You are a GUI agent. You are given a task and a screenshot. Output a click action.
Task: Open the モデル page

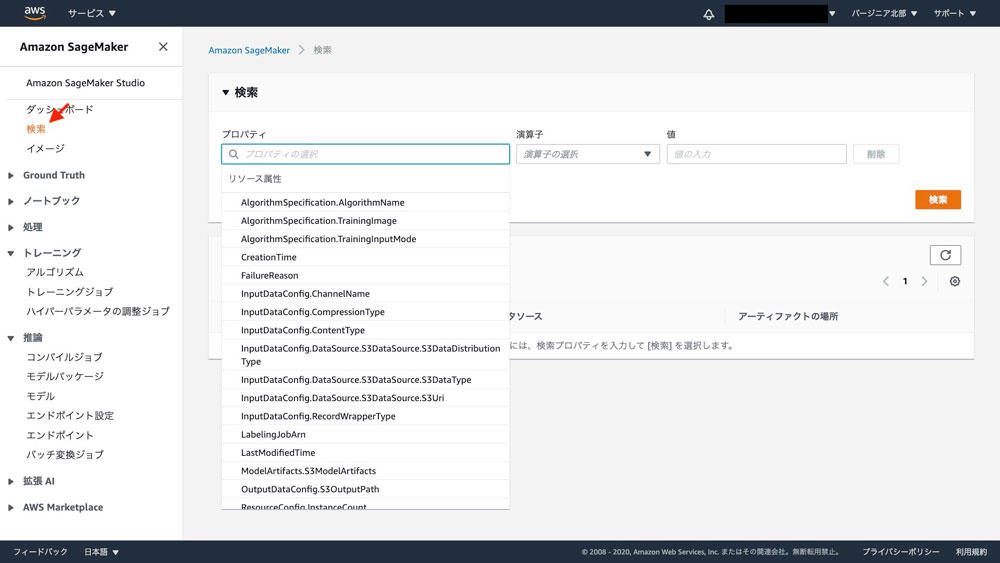pyautogui.click(x=40, y=396)
